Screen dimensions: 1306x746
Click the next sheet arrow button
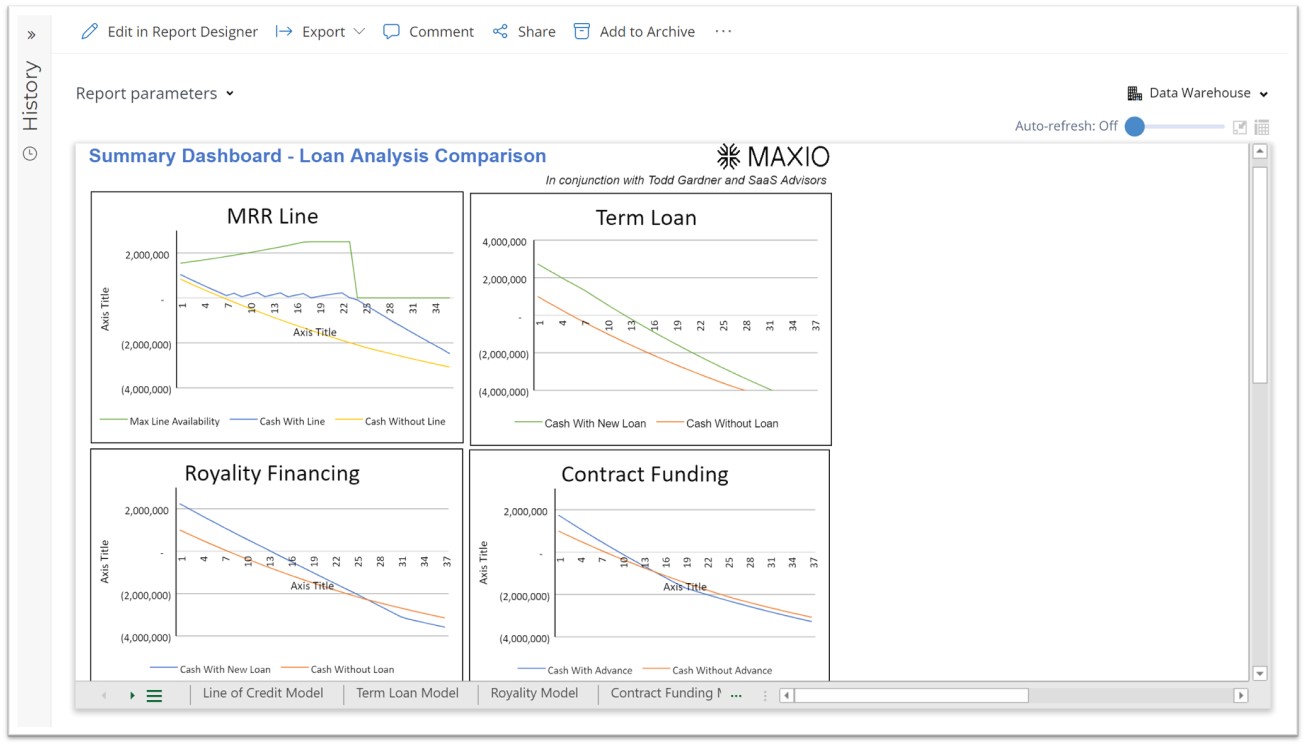pyautogui.click(x=132, y=696)
